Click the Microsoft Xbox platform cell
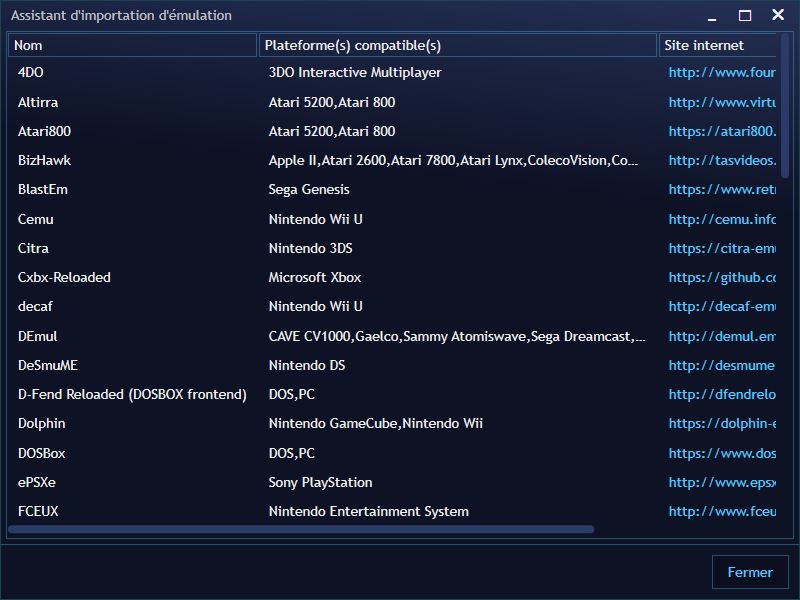The image size is (800, 600). tap(315, 277)
